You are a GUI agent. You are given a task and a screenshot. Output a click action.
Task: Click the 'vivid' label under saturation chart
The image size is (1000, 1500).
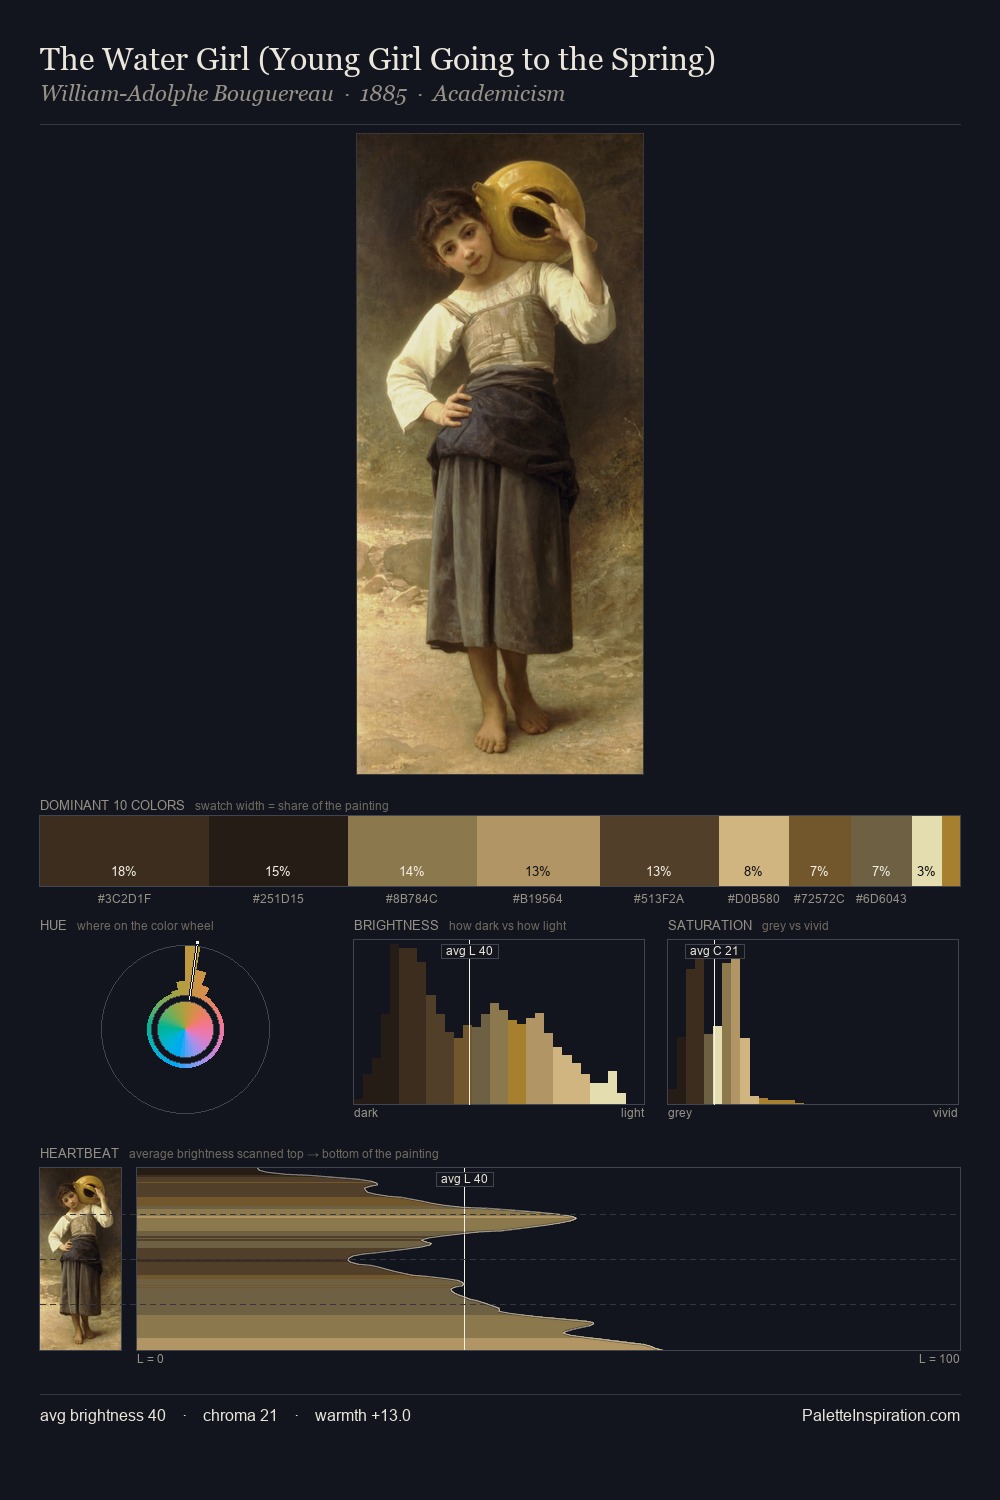(945, 1113)
